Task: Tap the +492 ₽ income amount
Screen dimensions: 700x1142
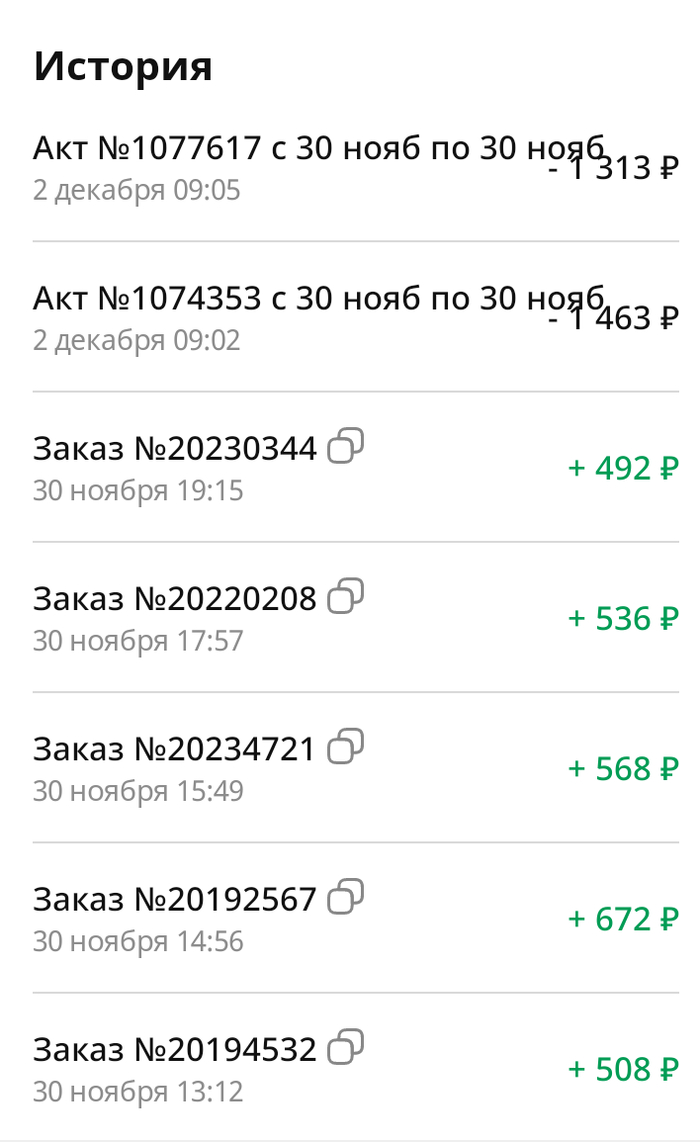Action: click(623, 468)
